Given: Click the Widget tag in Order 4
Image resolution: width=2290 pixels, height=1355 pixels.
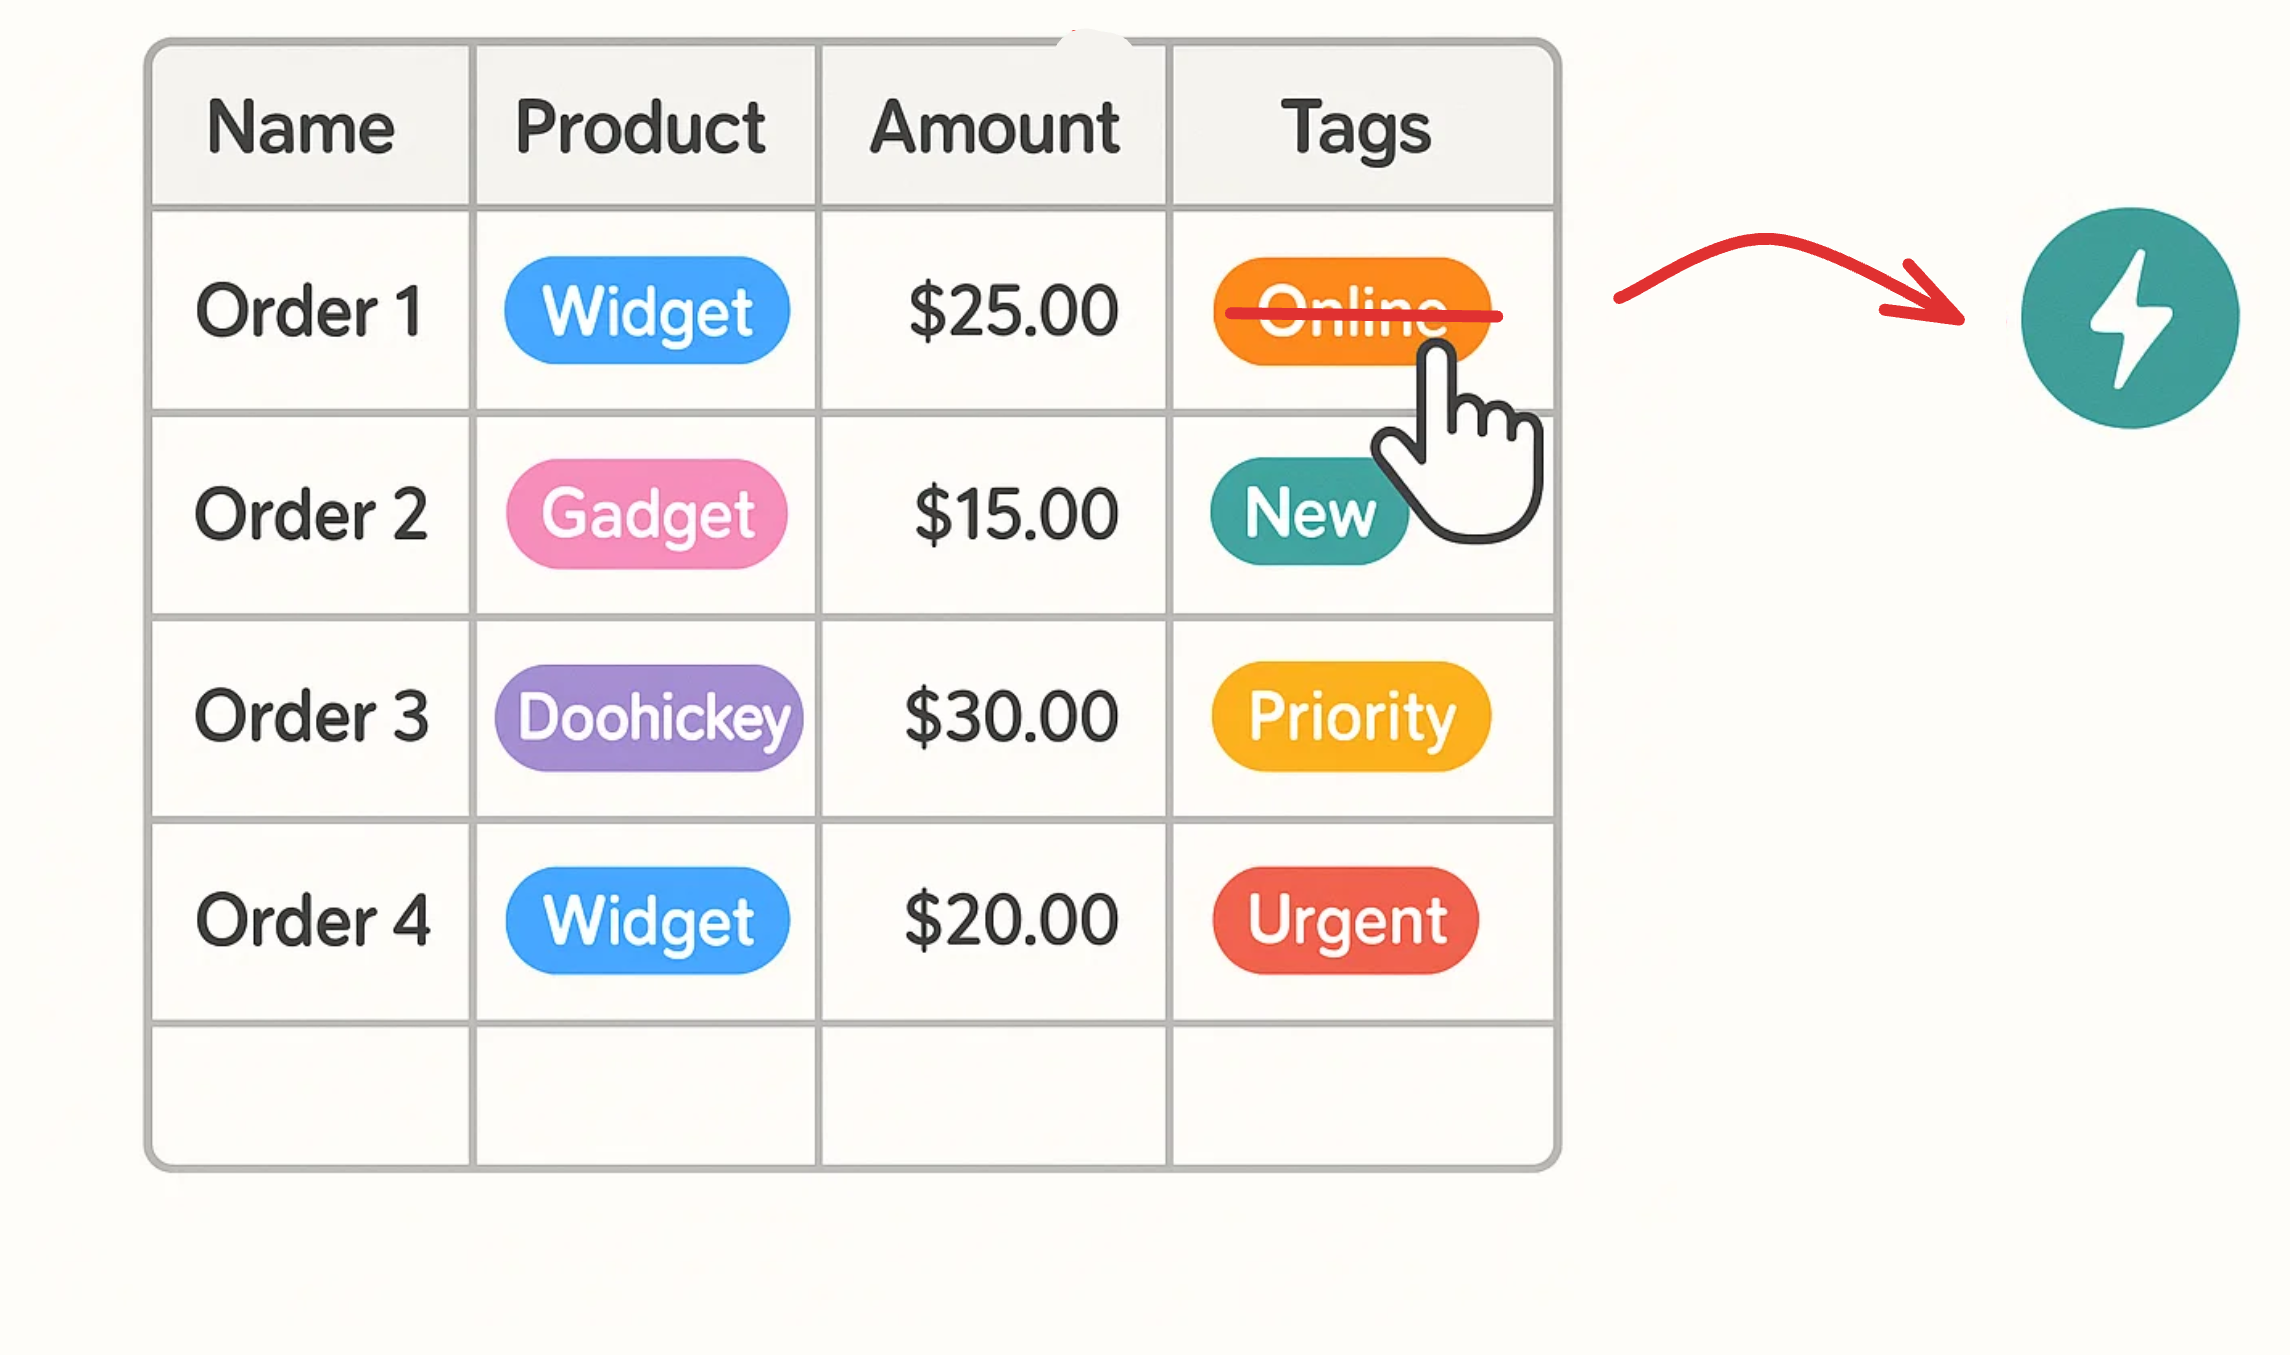Looking at the screenshot, I should tap(648, 920).
